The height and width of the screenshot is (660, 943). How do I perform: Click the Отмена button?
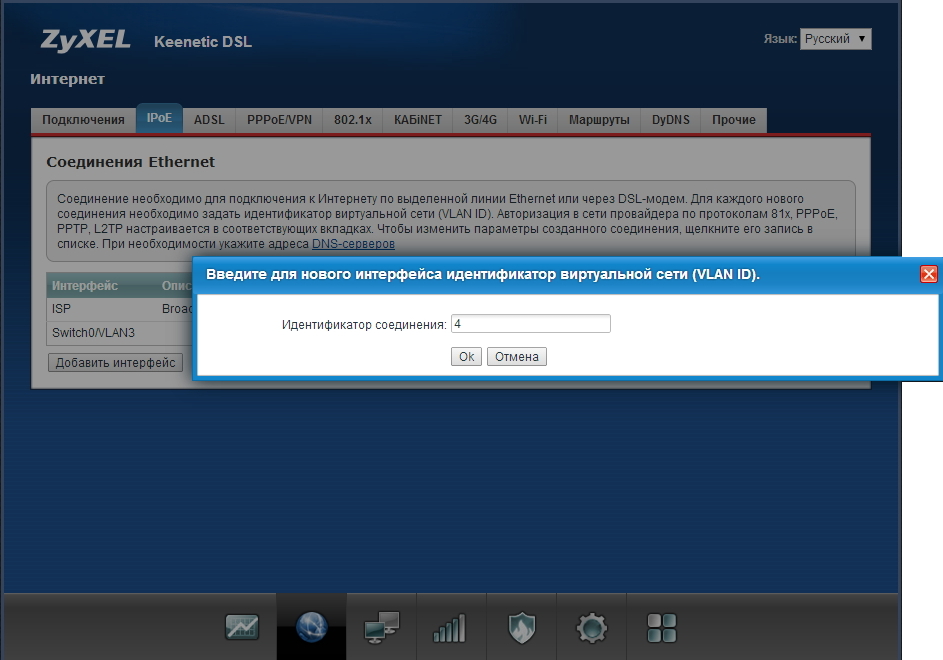(x=516, y=357)
